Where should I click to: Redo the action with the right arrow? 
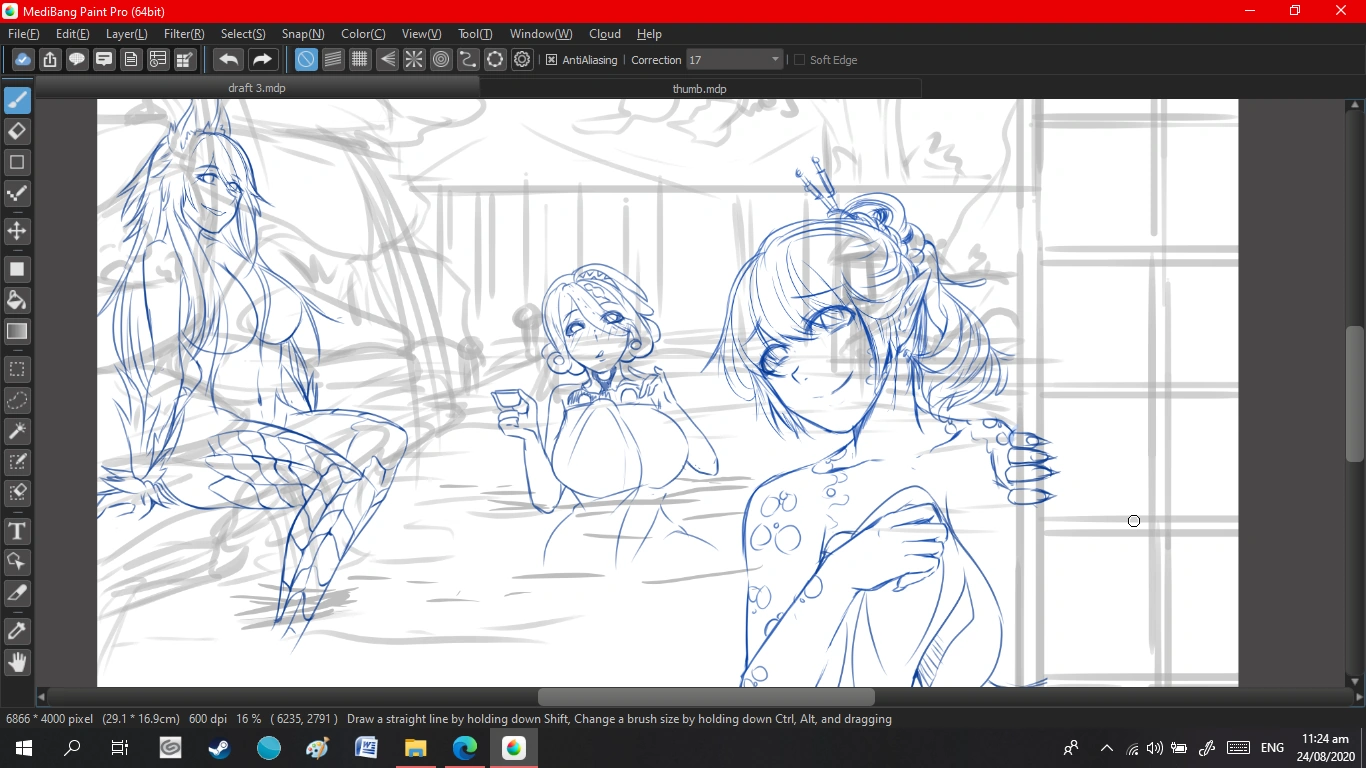click(262, 60)
